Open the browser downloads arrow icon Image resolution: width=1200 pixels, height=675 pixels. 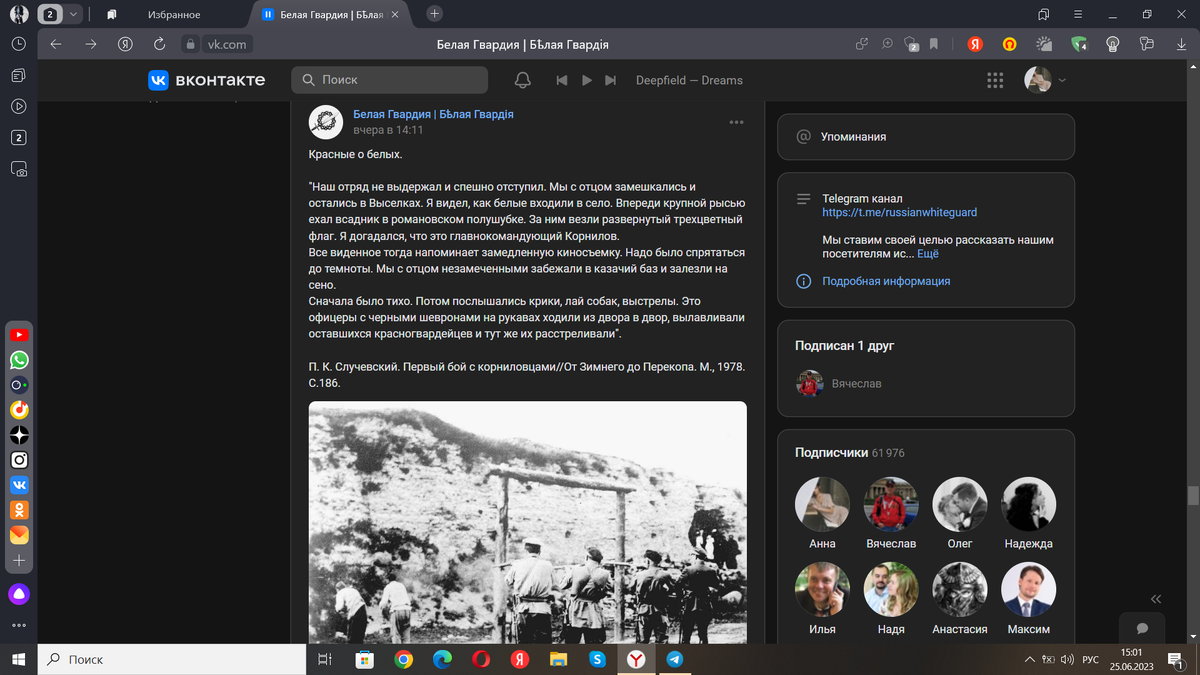pyautogui.click(x=1180, y=44)
